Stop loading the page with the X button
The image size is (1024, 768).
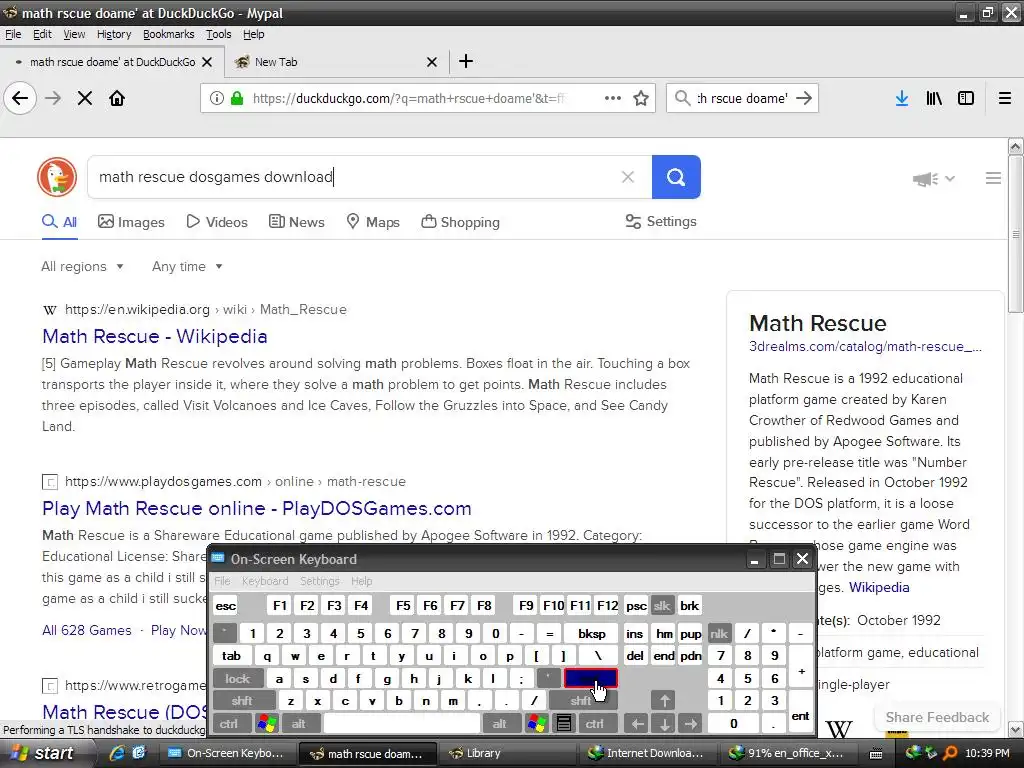85,99
